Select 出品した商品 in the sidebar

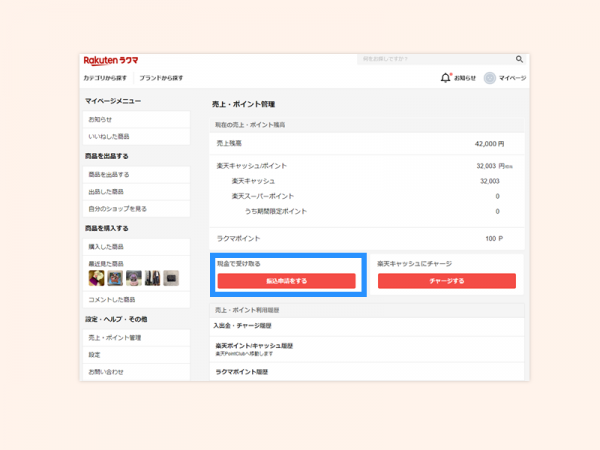(x=136, y=191)
